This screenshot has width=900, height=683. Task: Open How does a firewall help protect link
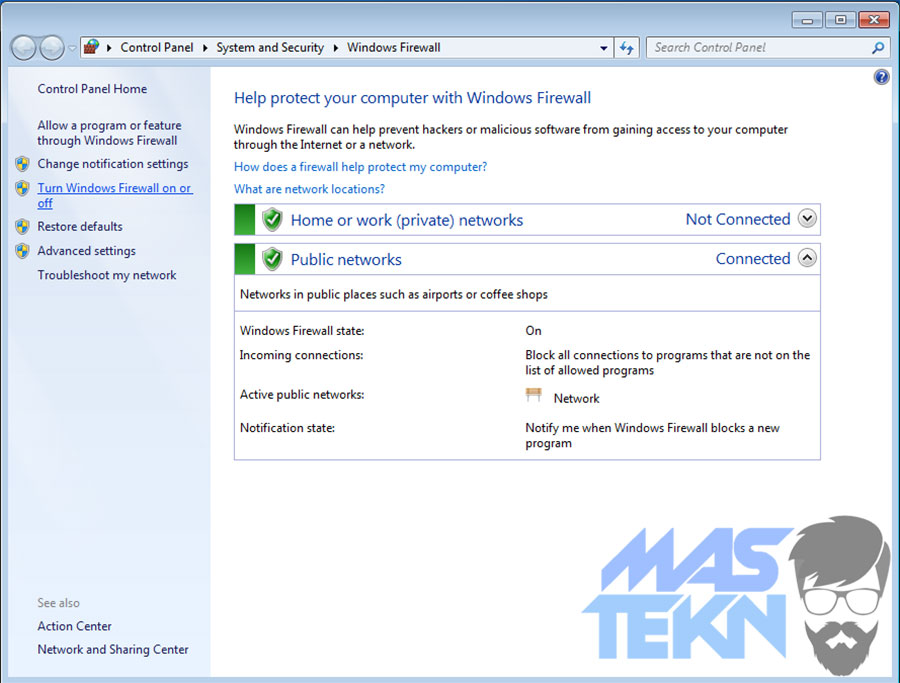[360, 167]
